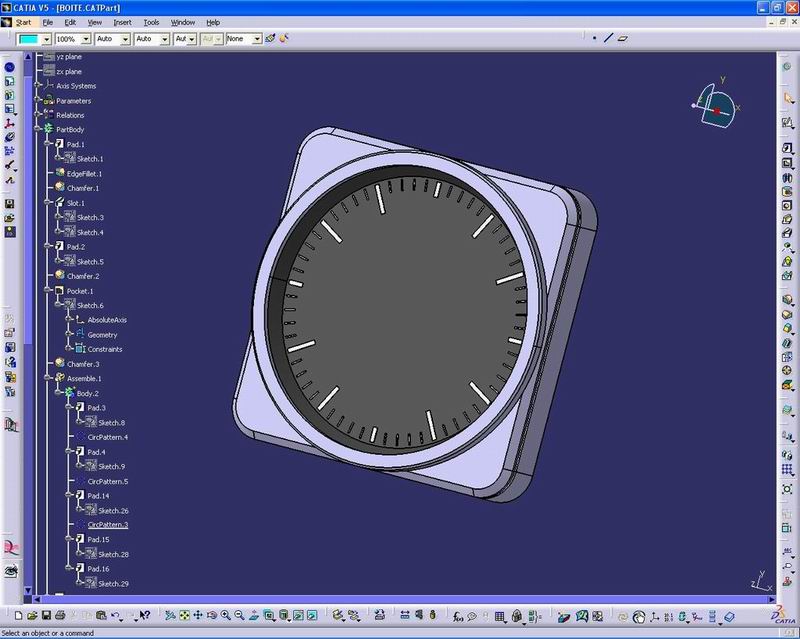
Task: Save the part with the floppy disk icon
Action: pos(46,616)
